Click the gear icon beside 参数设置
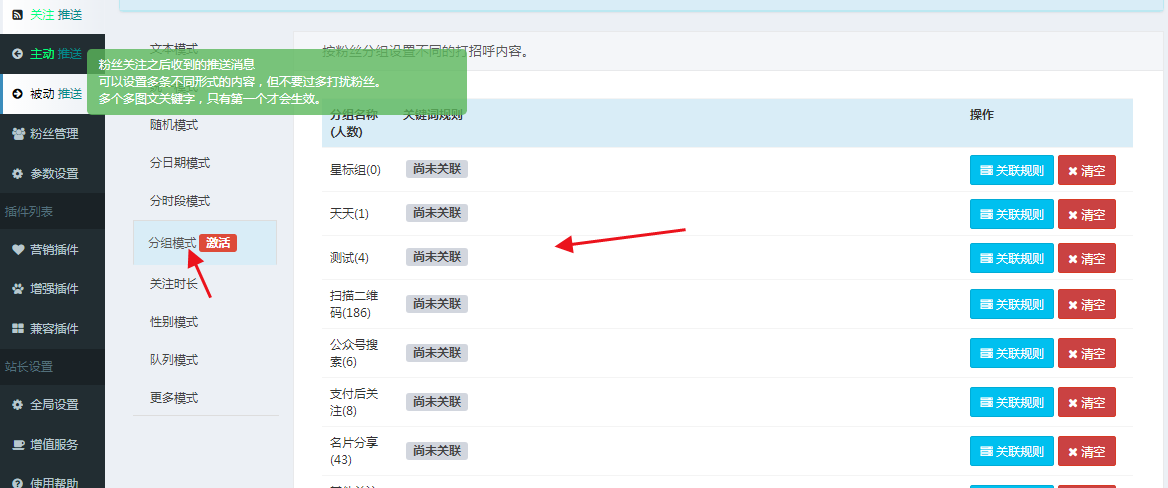 click(17, 173)
